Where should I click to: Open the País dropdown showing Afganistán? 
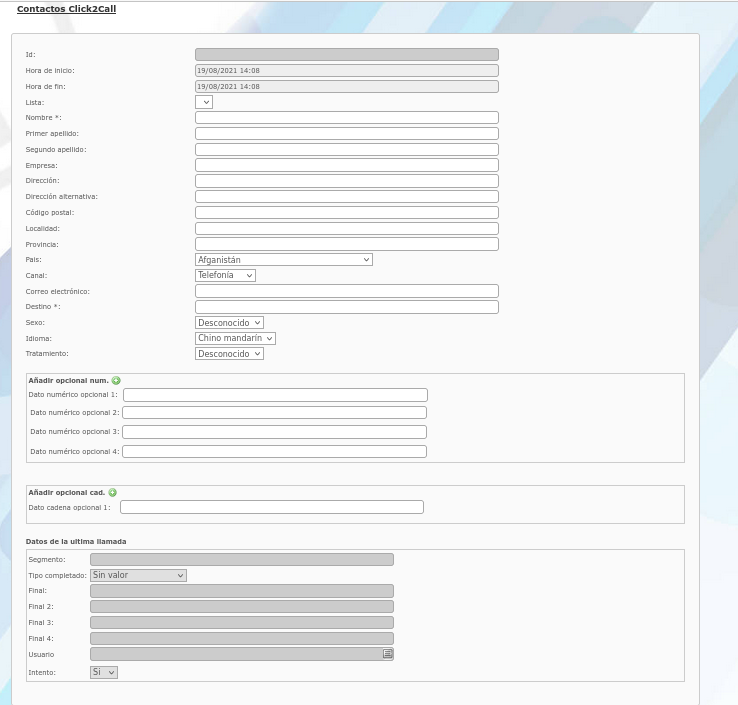click(x=284, y=260)
